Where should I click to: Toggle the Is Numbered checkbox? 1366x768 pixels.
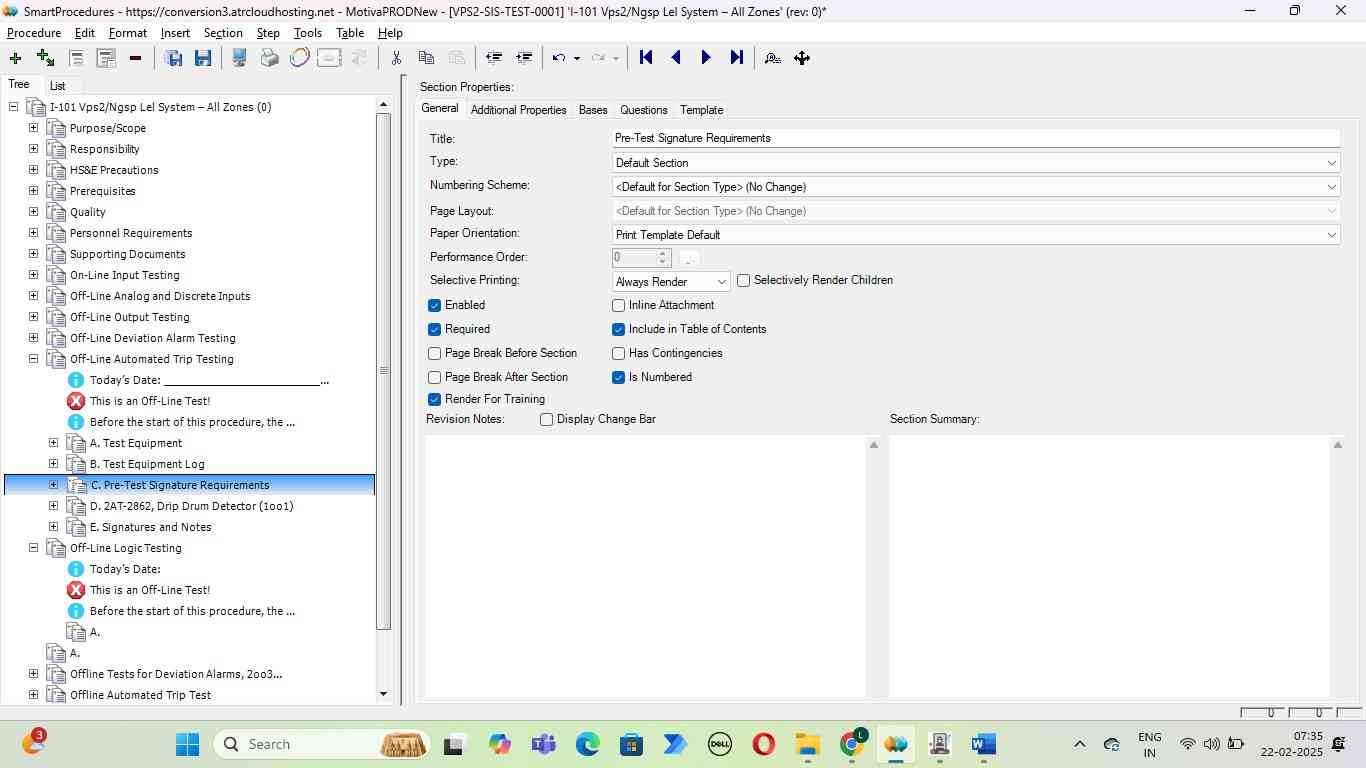619,377
